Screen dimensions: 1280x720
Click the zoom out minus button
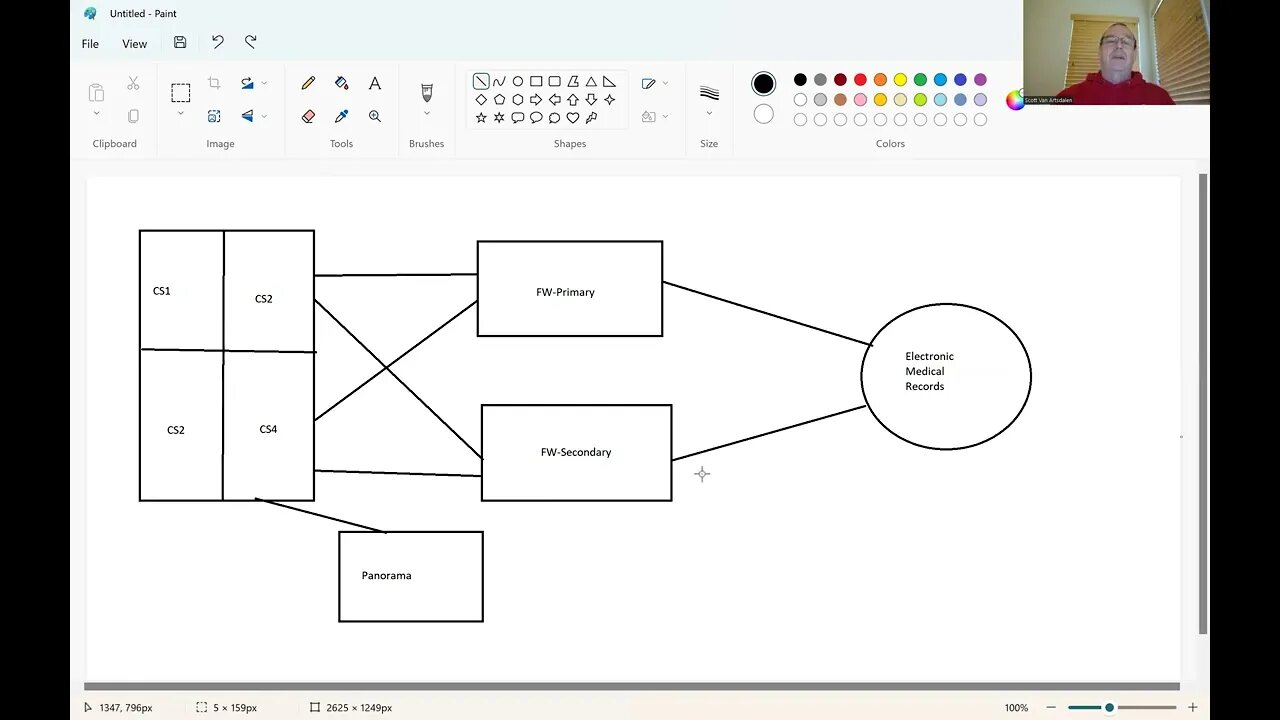(1052, 707)
